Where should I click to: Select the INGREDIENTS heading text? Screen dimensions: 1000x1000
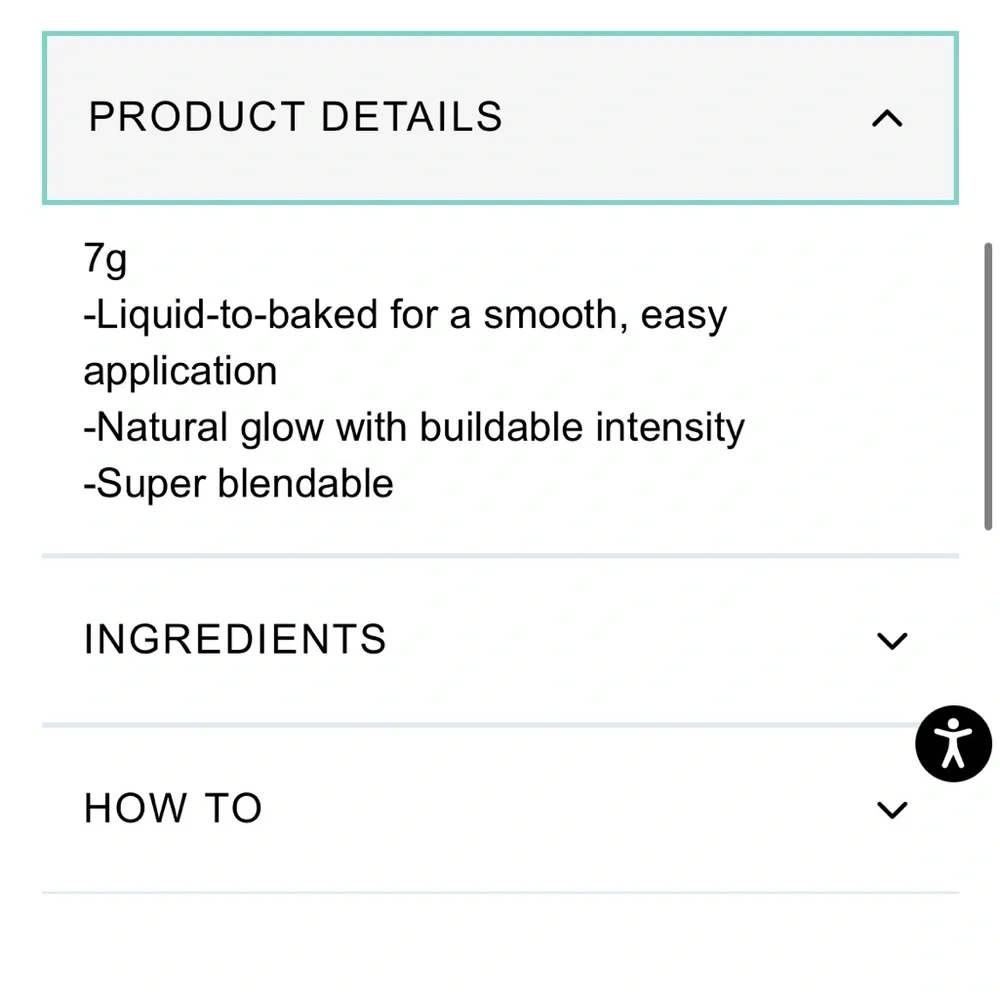click(x=235, y=639)
